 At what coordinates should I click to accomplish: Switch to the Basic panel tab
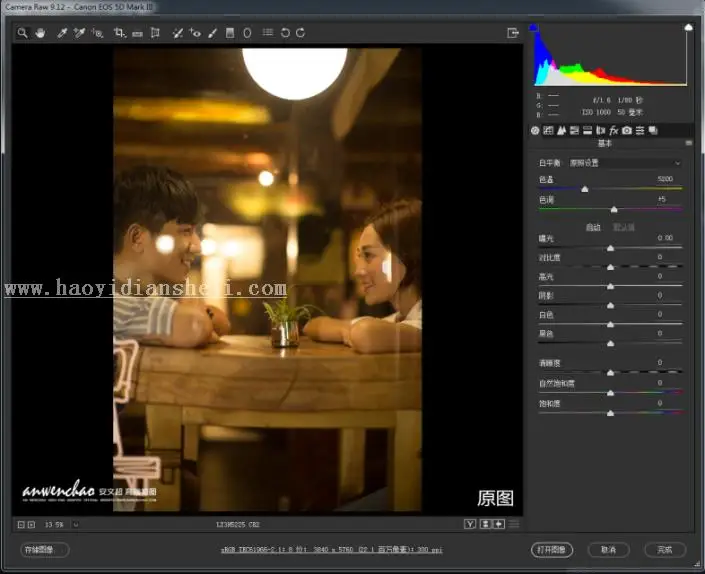point(535,130)
